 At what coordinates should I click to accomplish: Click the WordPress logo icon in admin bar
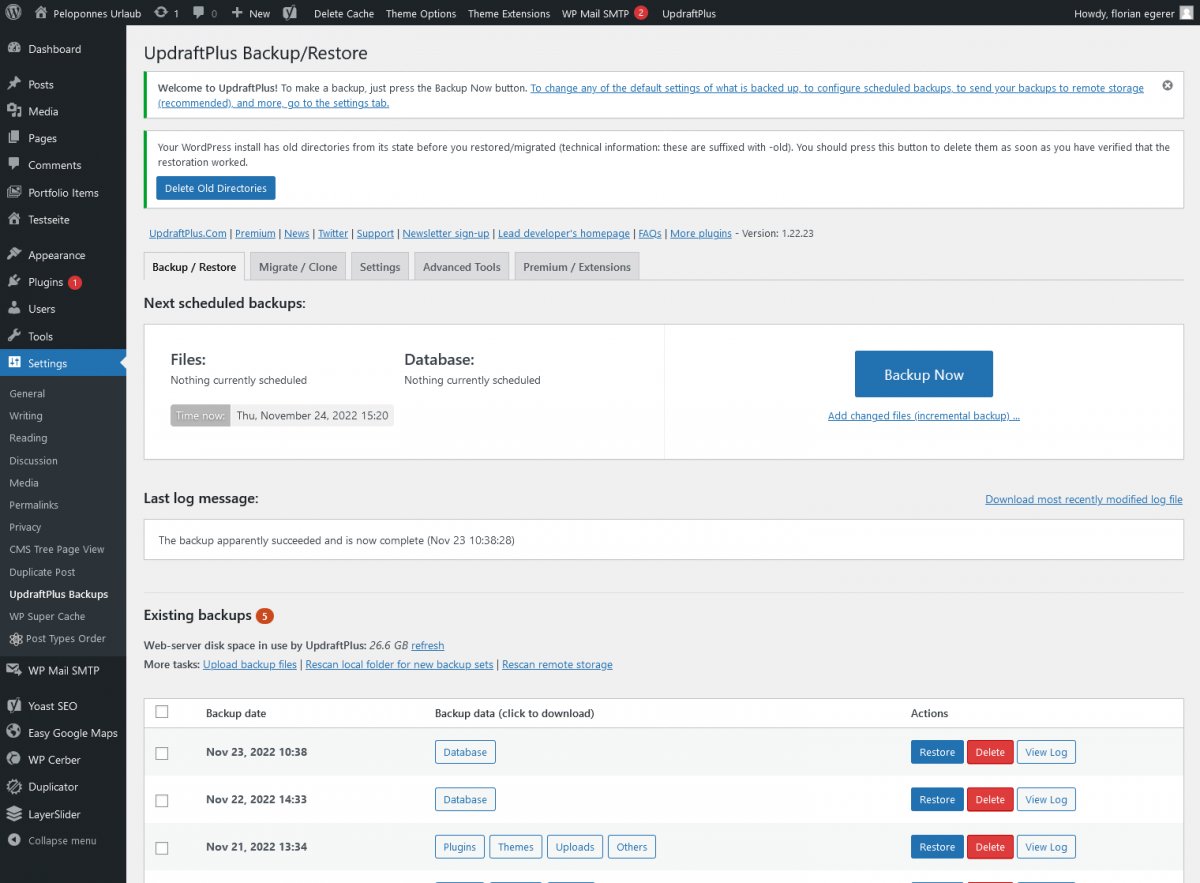click(14, 13)
